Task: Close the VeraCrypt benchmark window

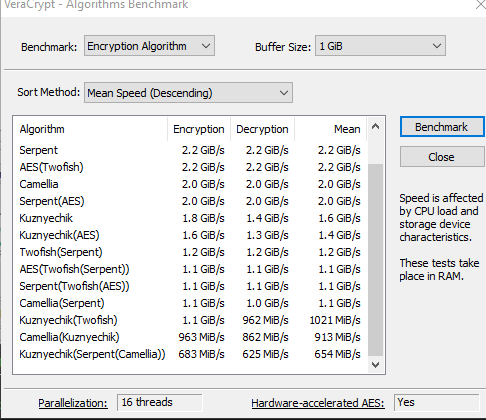Action: coord(481,5)
